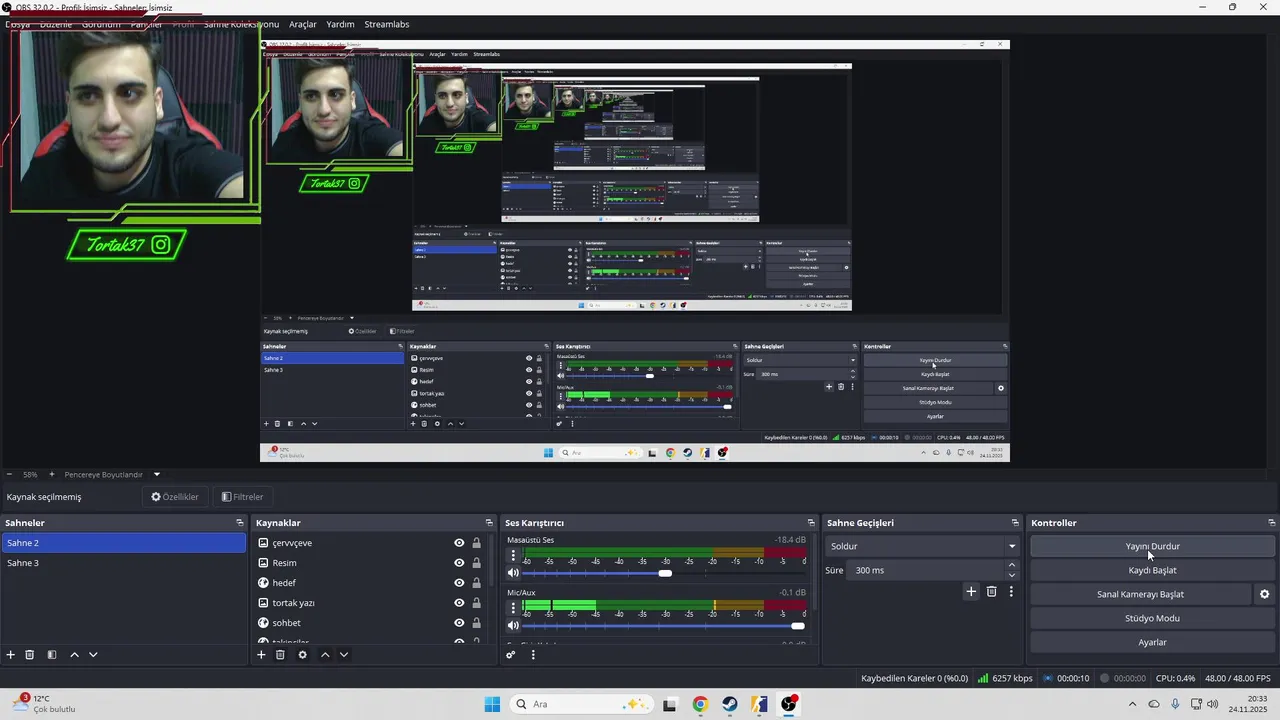Toggle visibility of hedef source
1280x720 pixels.
(459, 583)
